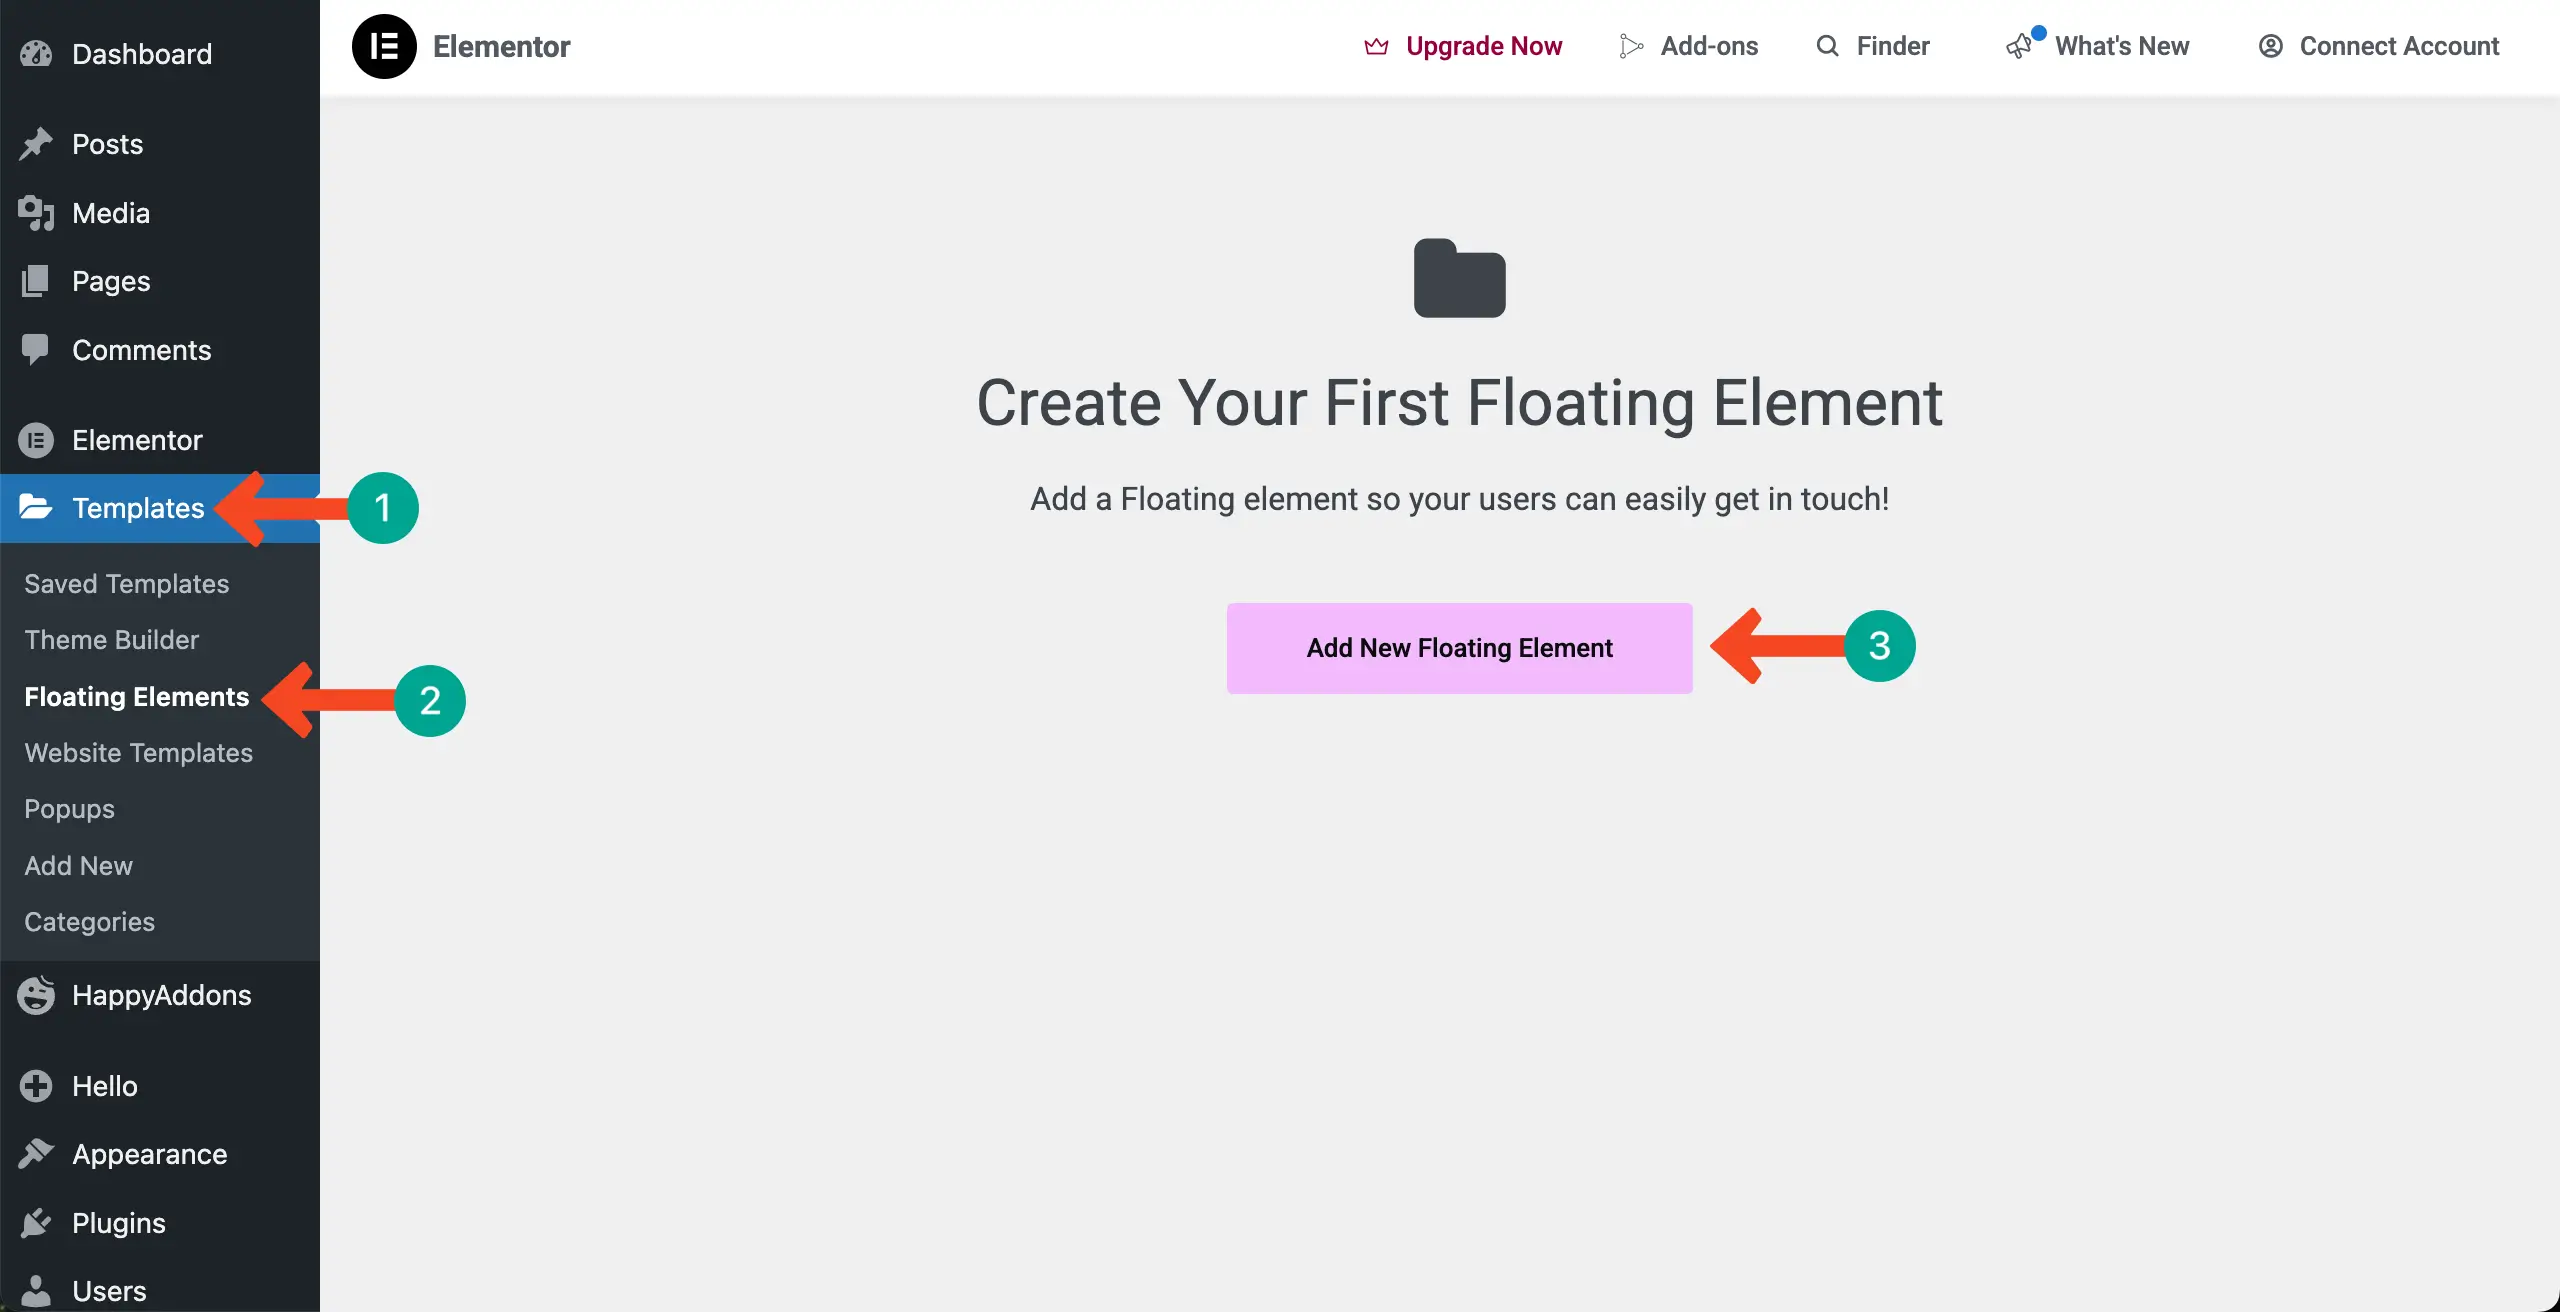Go to Theme Builder submenu

pyautogui.click(x=112, y=640)
